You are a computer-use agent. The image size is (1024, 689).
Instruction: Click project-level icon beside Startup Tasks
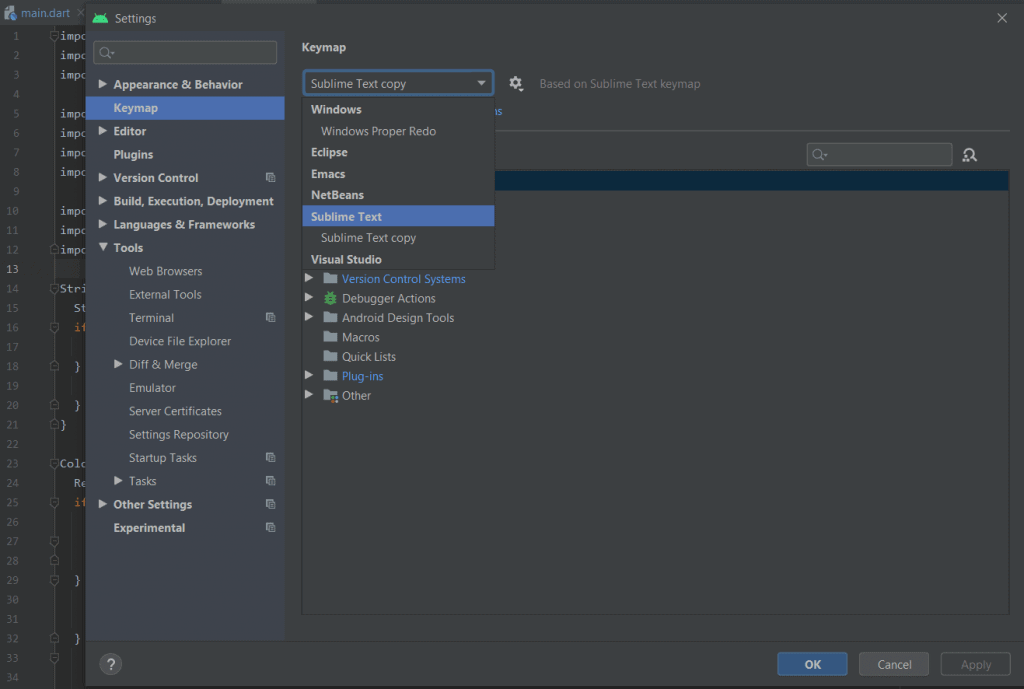pos(270,457)
